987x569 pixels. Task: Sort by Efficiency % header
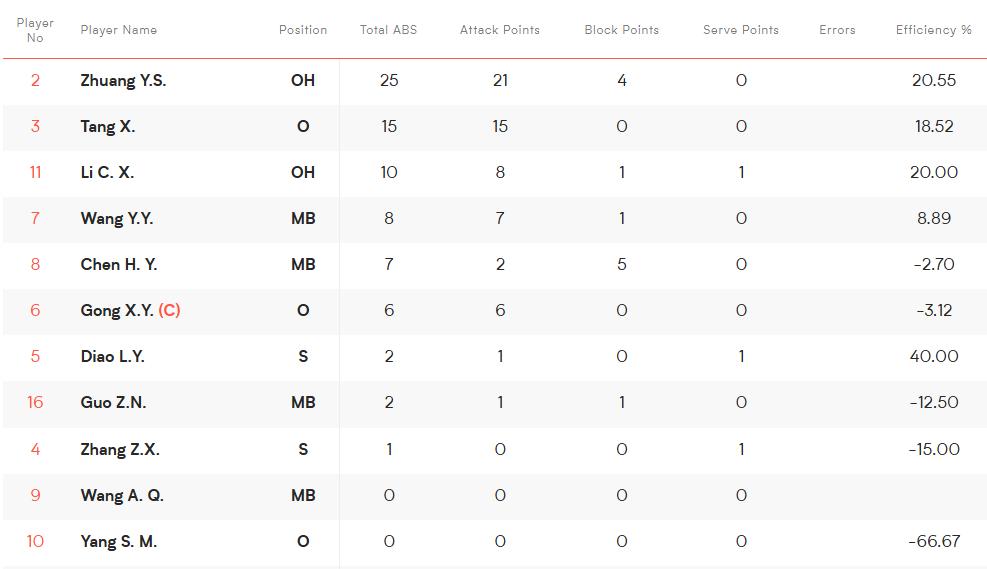933,30
